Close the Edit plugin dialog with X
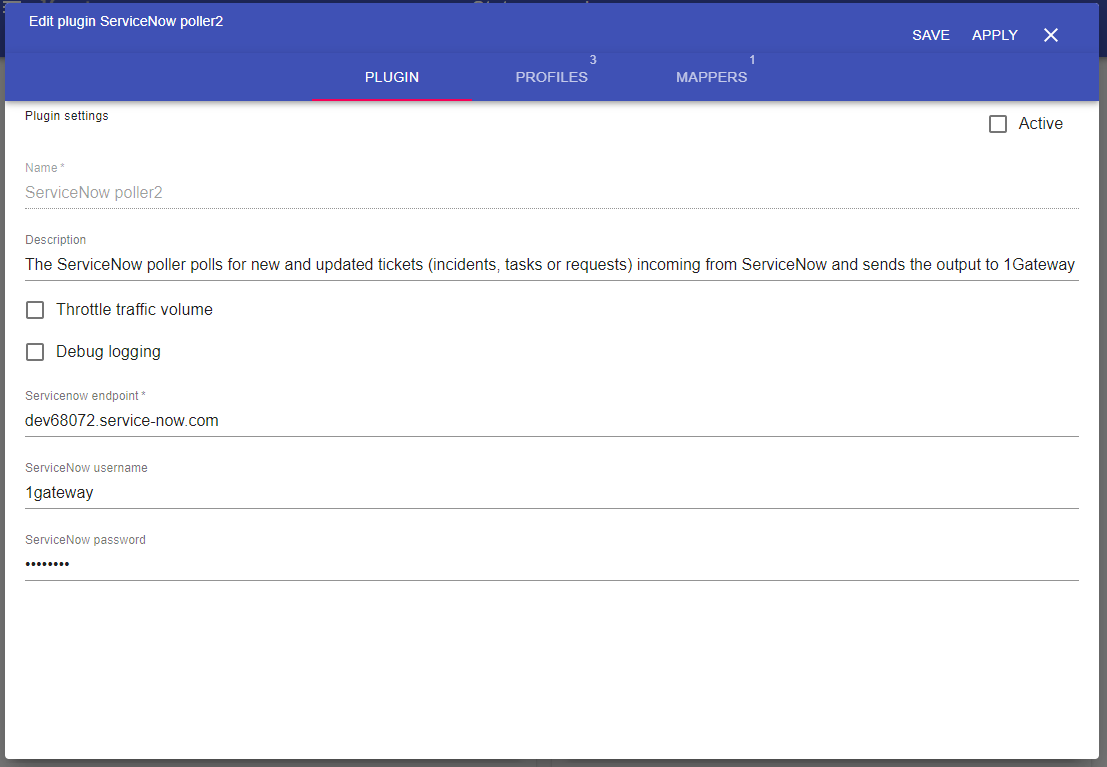 (x=1051, y=35)
